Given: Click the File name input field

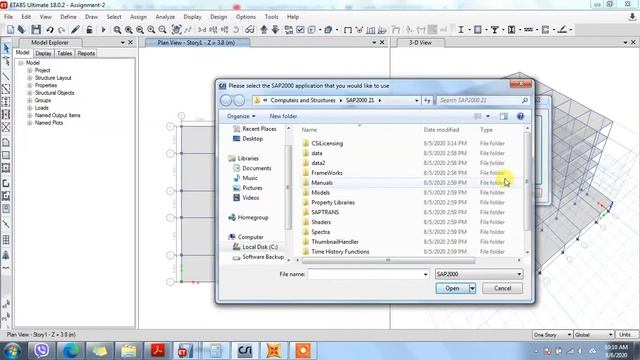Looking at the screenshot, I should pyautogui.click(x=368, y=274).
